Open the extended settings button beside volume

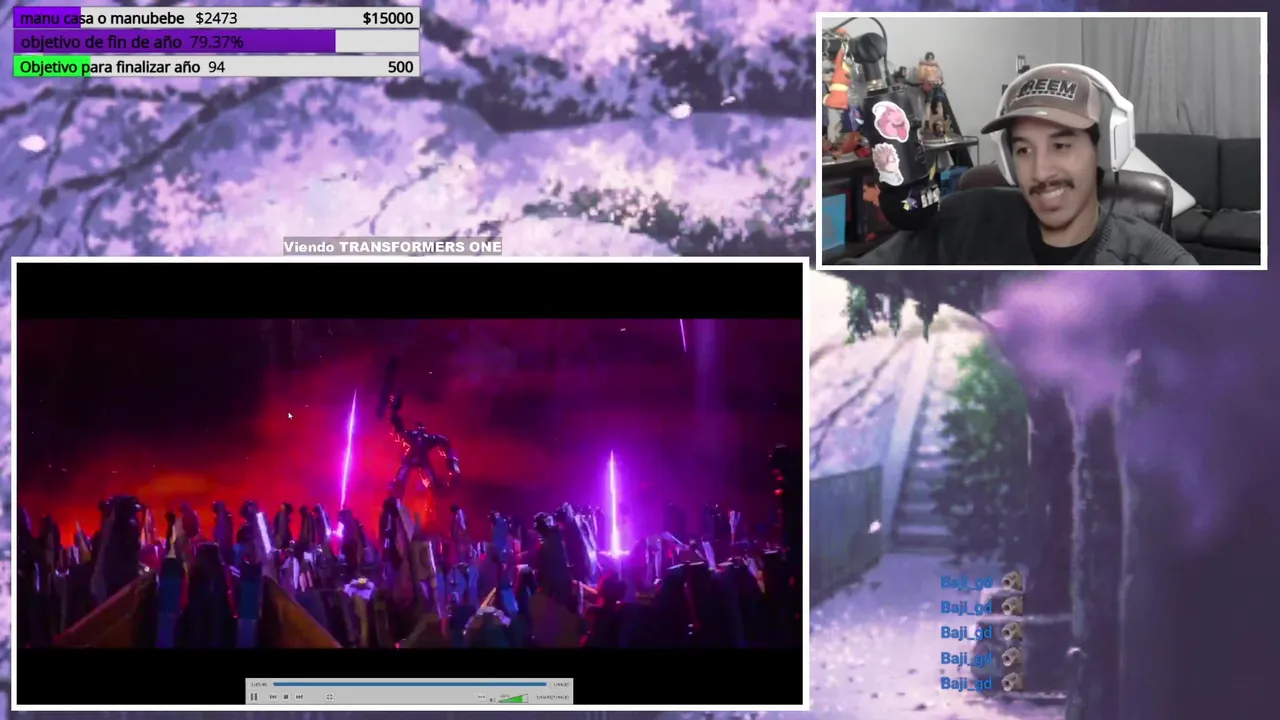click(481, 696)
